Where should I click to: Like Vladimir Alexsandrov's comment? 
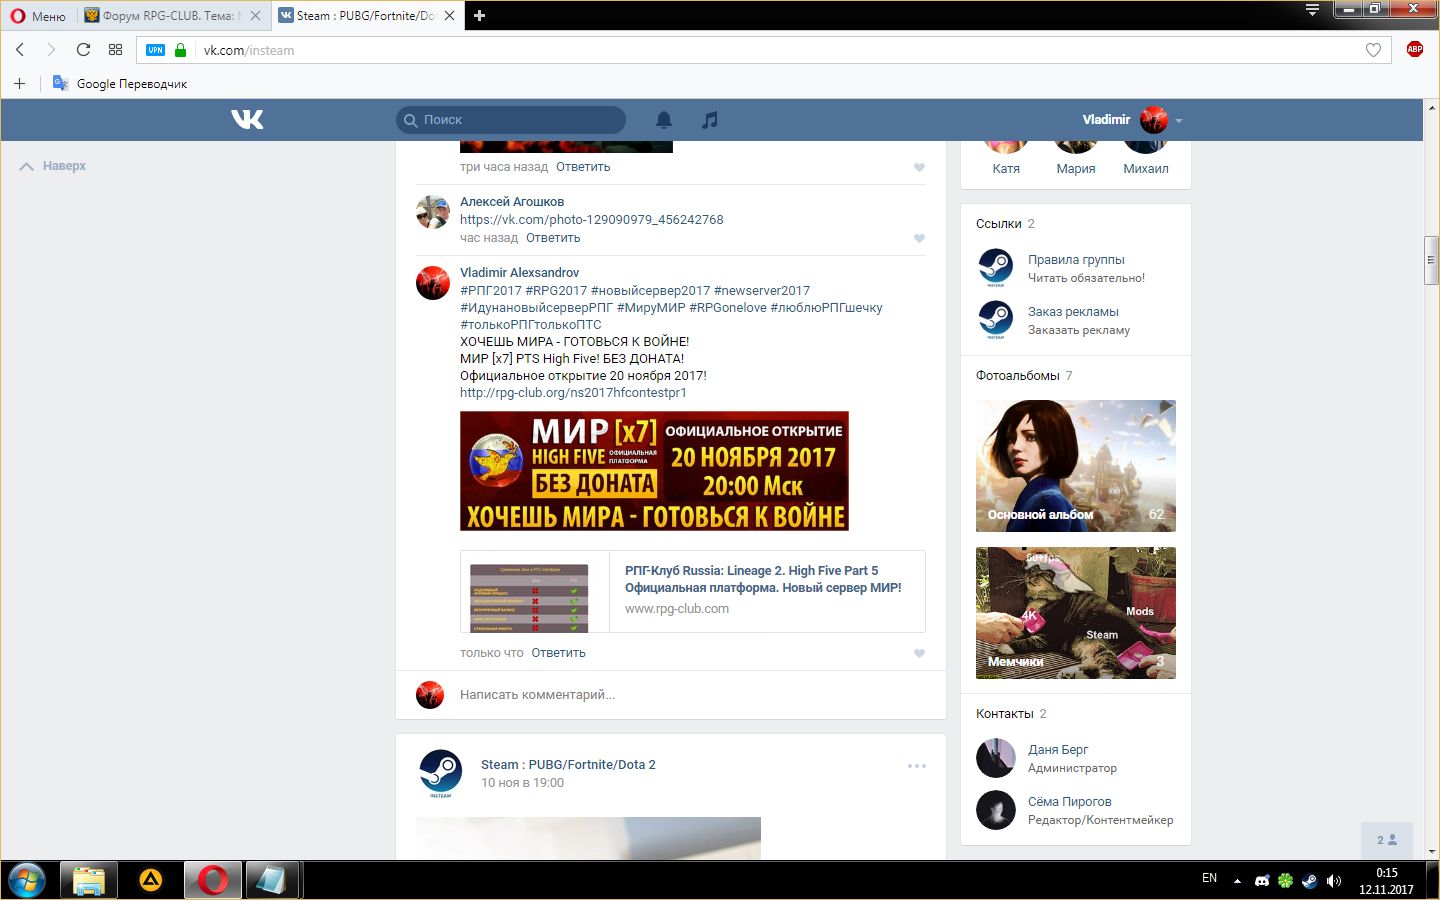919,653
